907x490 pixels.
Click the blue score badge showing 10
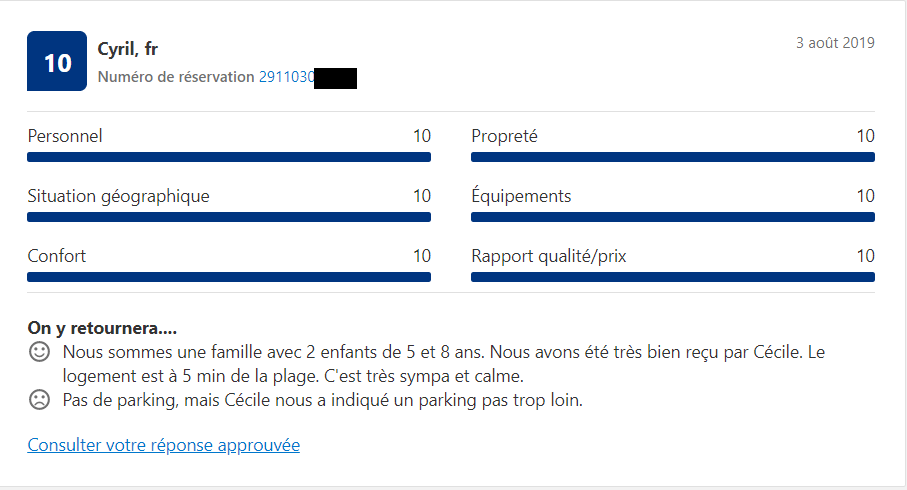coord(57,62)
